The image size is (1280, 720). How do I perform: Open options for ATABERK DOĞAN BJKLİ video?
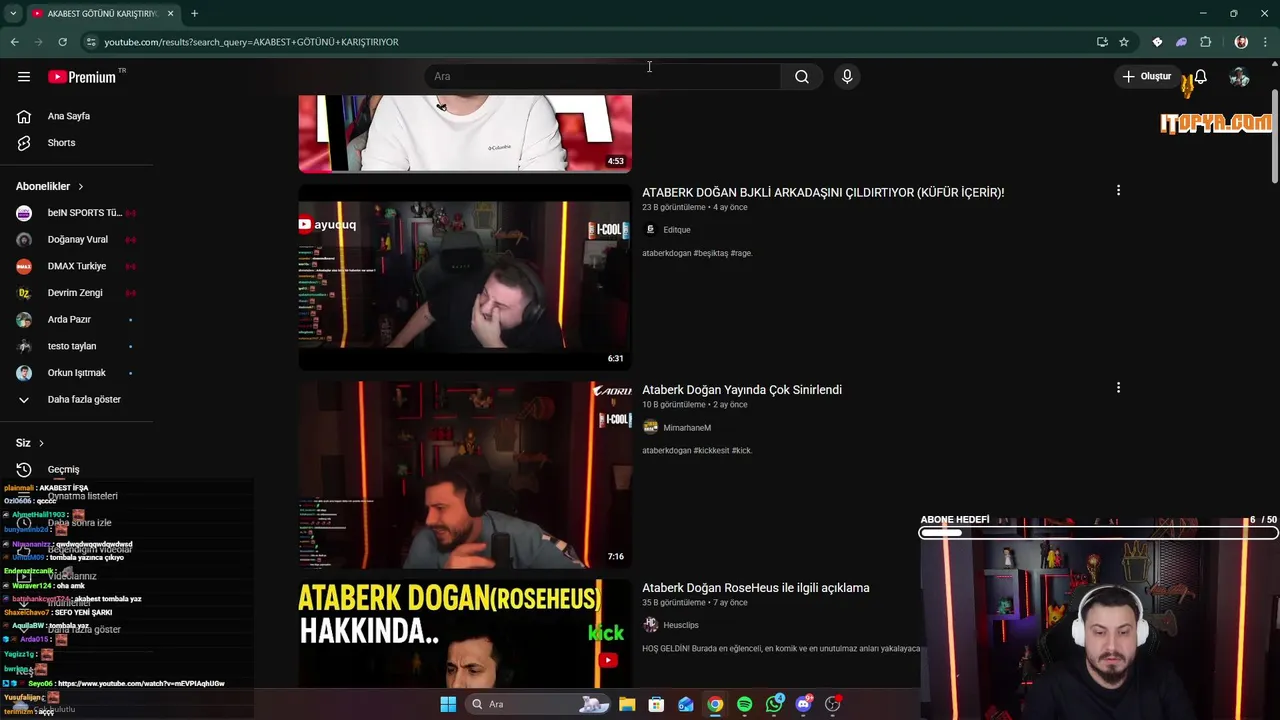1118,190
